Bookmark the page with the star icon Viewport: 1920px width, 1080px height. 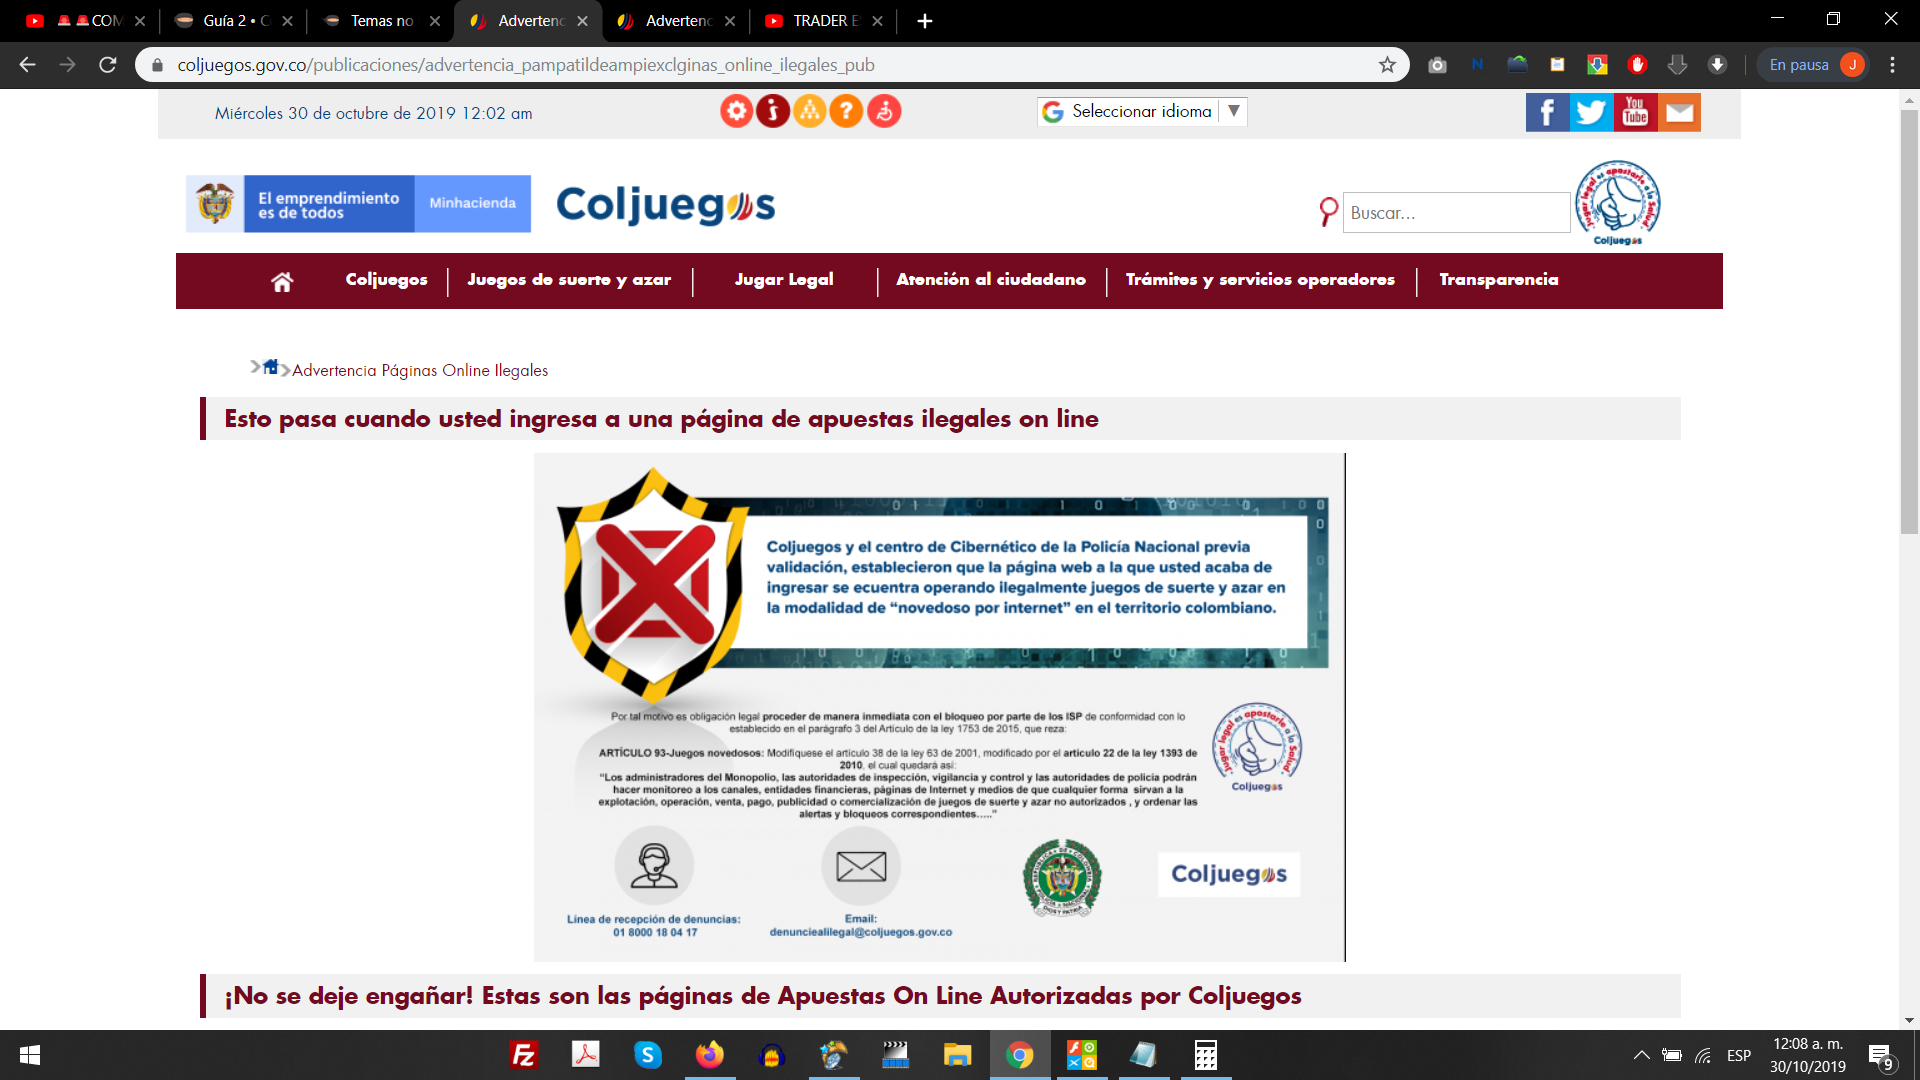tap(1387, 65)
